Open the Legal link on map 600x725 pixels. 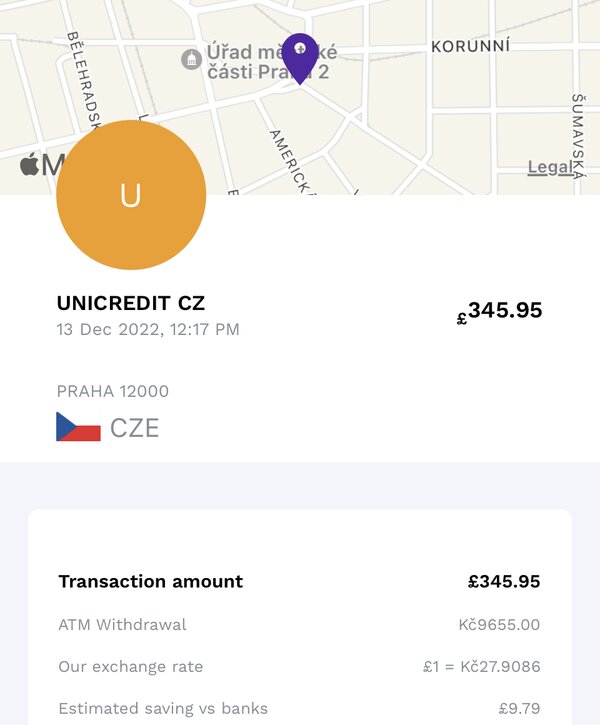point(551,167)
